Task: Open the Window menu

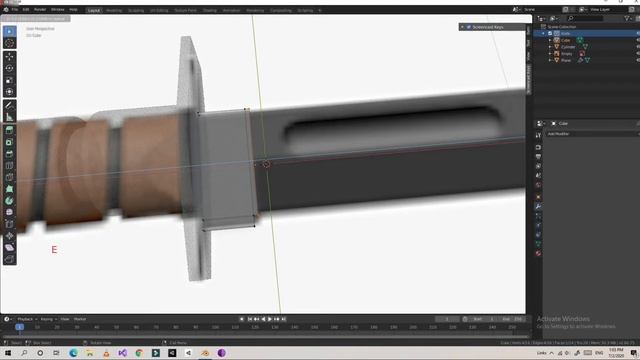Action: (x=58, y=9)
